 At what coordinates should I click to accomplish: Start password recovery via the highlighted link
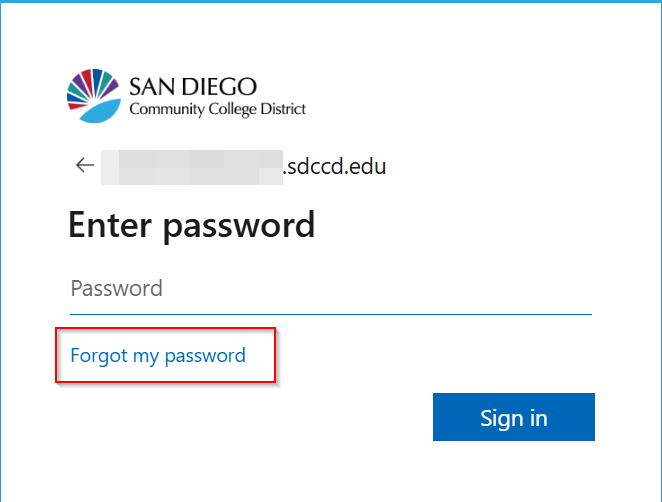(158, 355)
